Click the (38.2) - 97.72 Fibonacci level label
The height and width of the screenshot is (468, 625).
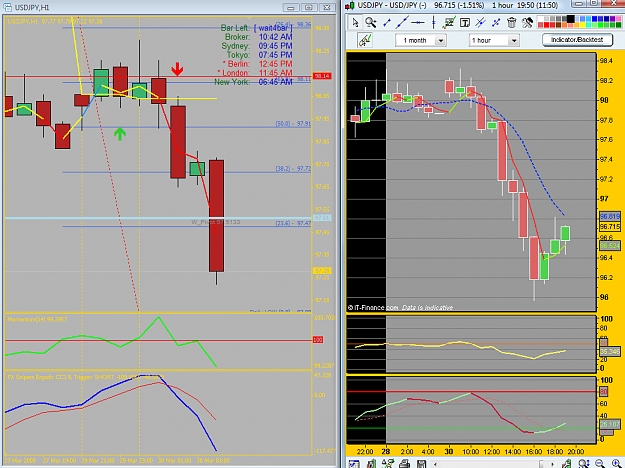(x=293, y=169)
